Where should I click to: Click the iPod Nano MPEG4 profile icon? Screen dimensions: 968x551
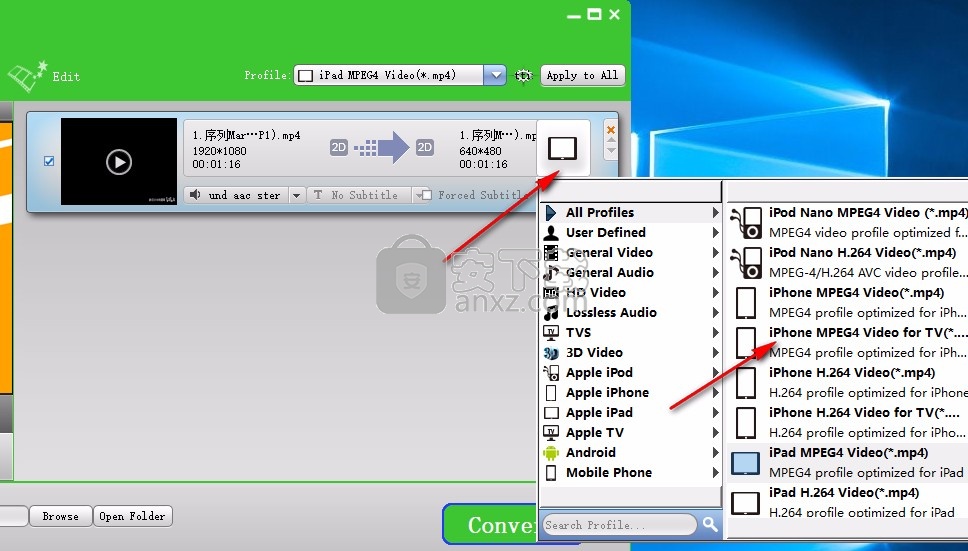(x=746, y=223)
